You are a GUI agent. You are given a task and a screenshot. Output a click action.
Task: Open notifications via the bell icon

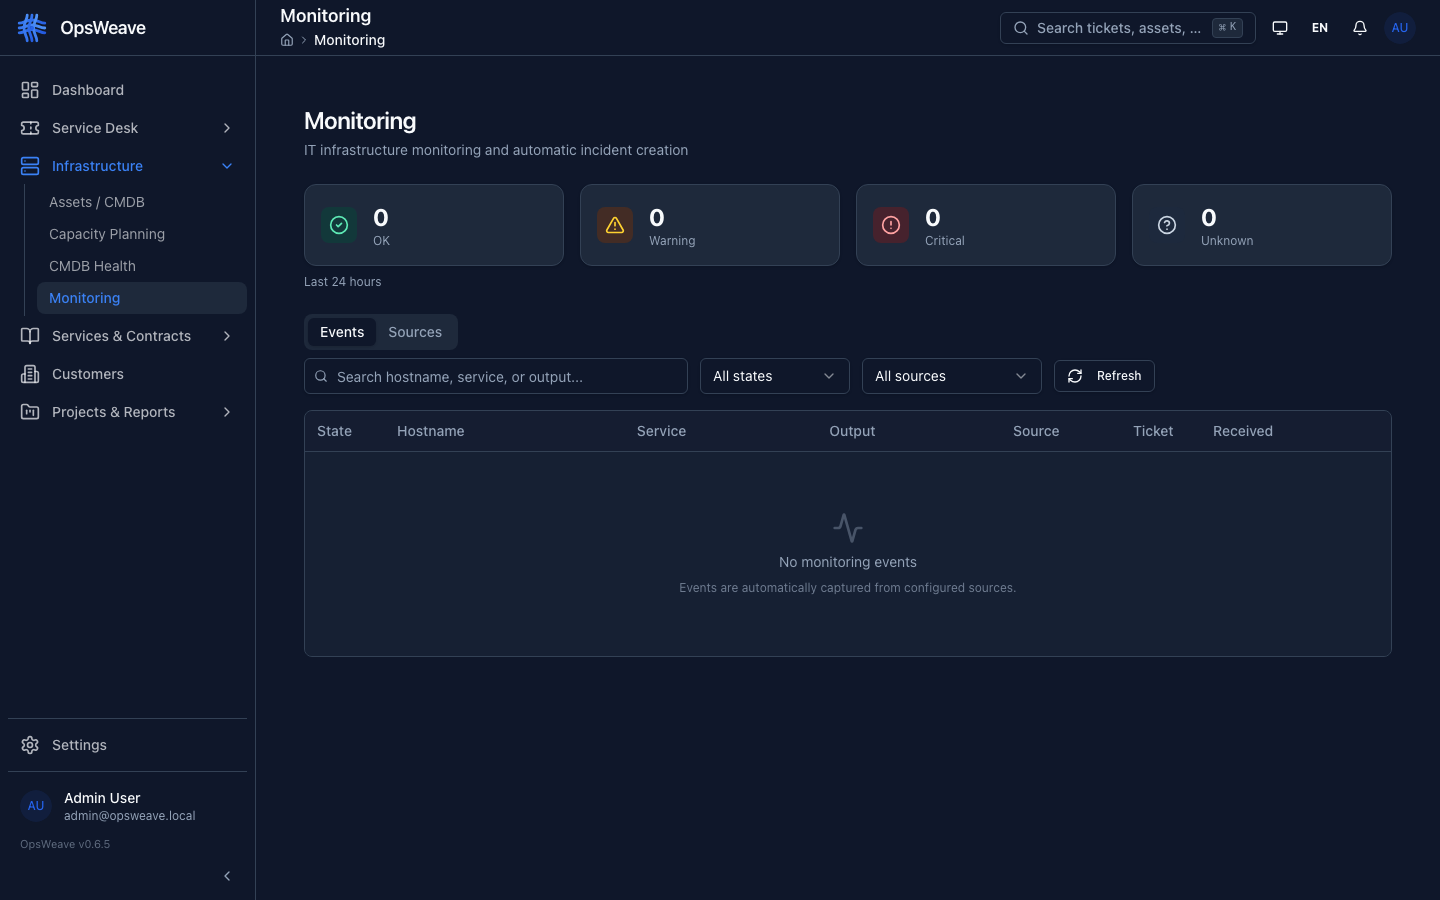click(x=1359, y=27)
